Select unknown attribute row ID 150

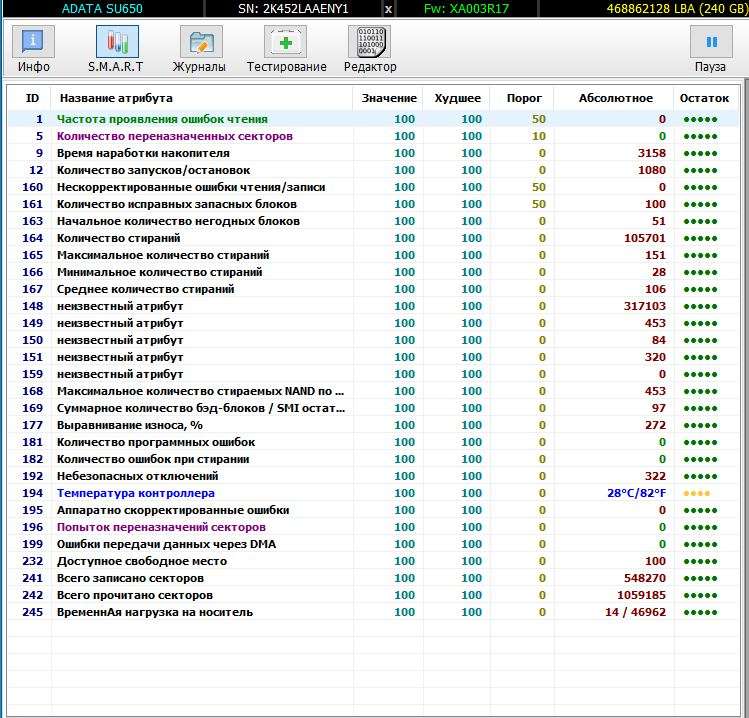coord(373,340)
